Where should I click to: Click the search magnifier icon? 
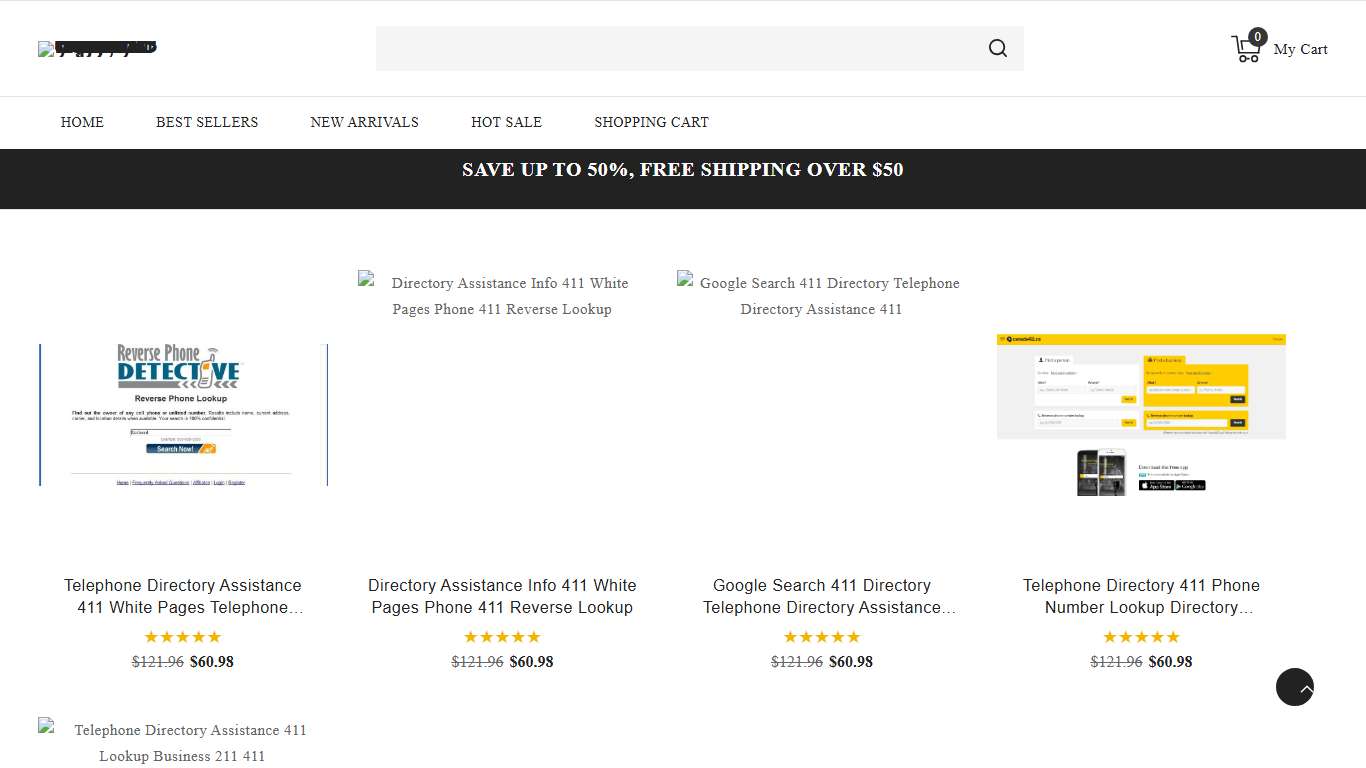pyautogui.click(x=997, y=48)
